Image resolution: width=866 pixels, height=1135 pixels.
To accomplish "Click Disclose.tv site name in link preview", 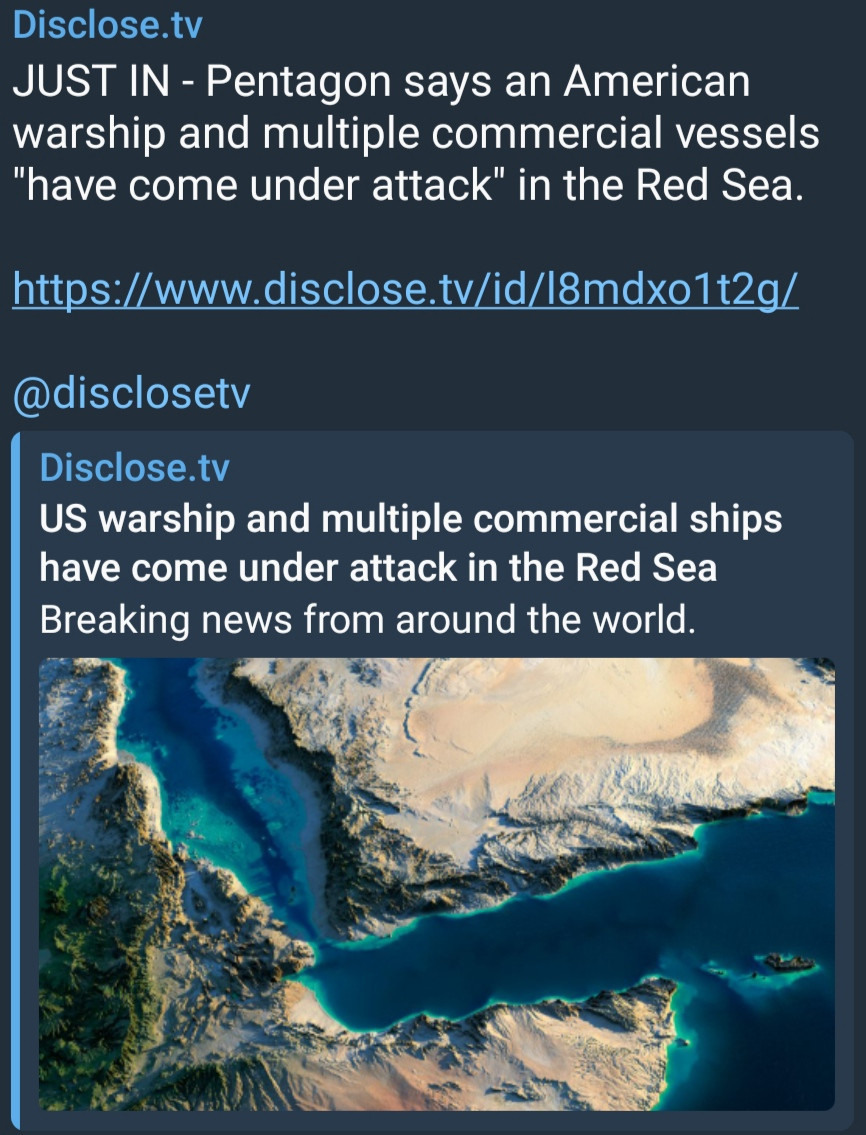I will point(134,467).
